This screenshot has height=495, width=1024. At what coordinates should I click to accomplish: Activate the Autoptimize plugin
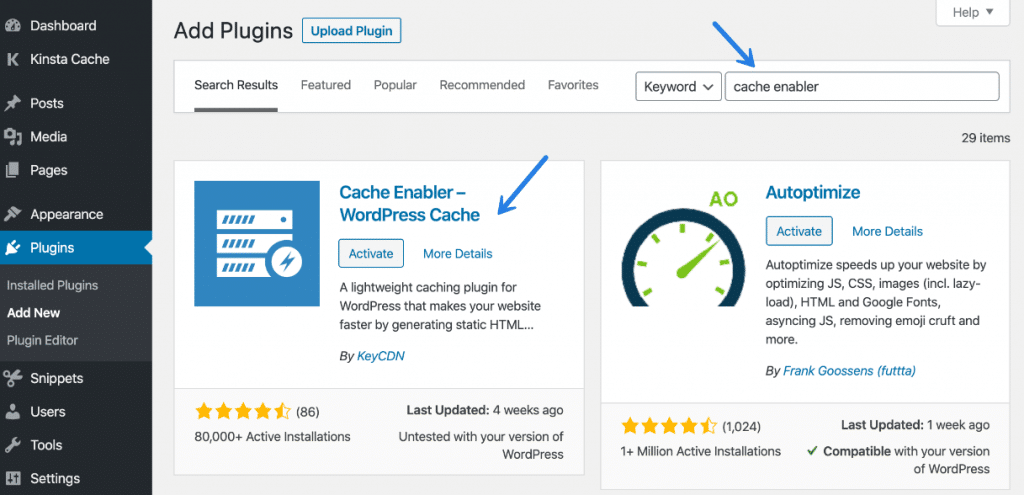(799, 231)
